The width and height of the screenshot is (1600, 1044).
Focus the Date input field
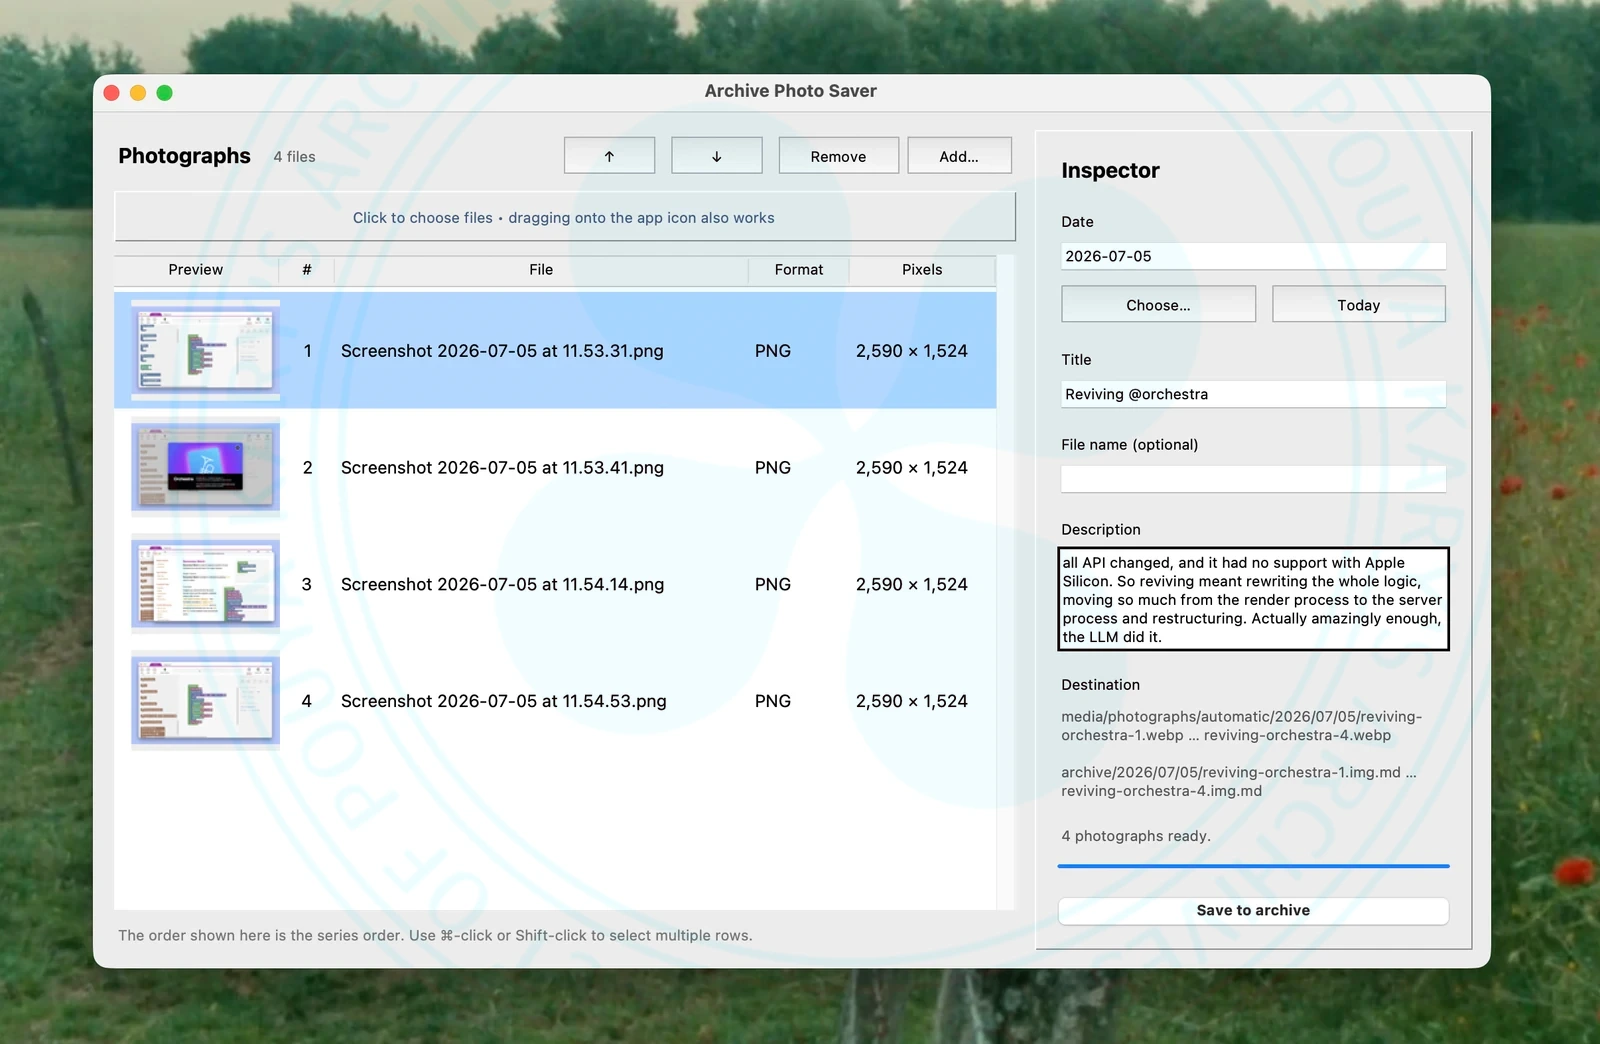point(1253,256)
